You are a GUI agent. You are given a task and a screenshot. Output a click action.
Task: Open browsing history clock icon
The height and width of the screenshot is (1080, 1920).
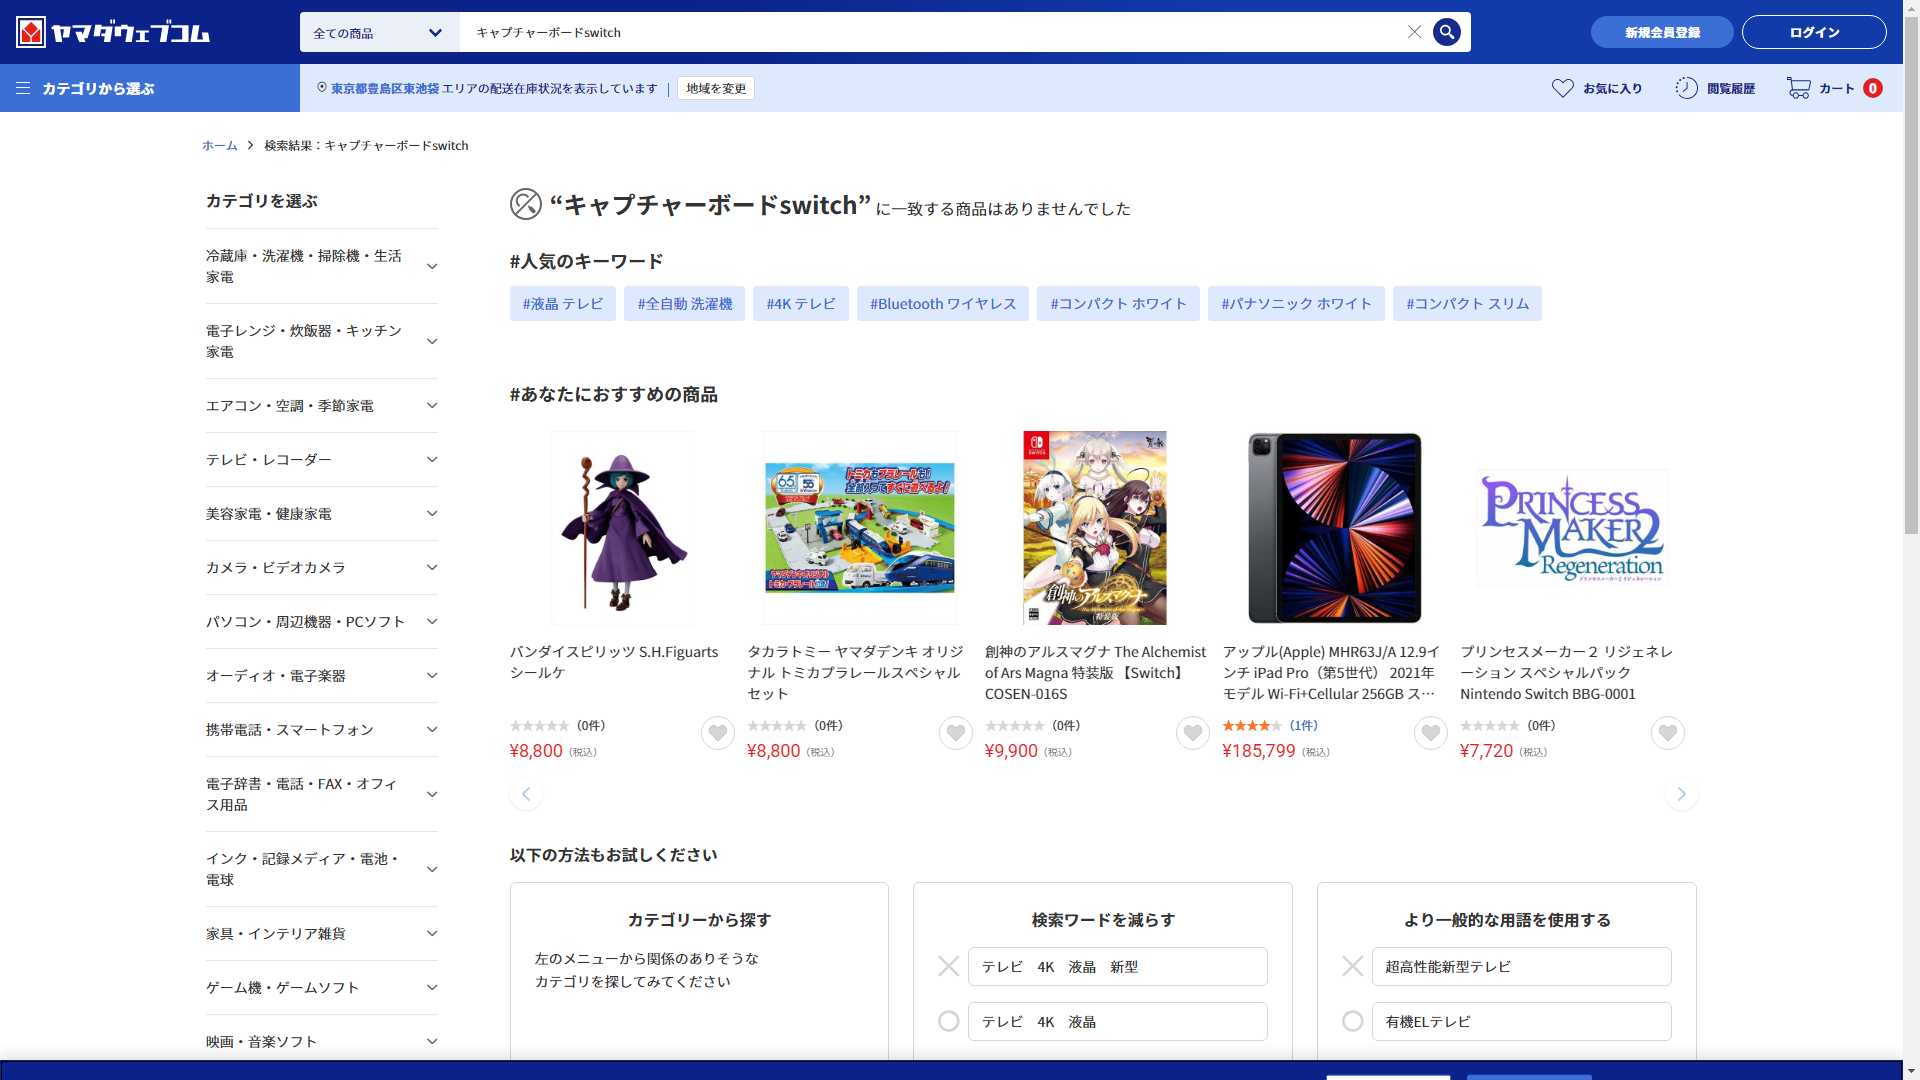point(1686,88)
